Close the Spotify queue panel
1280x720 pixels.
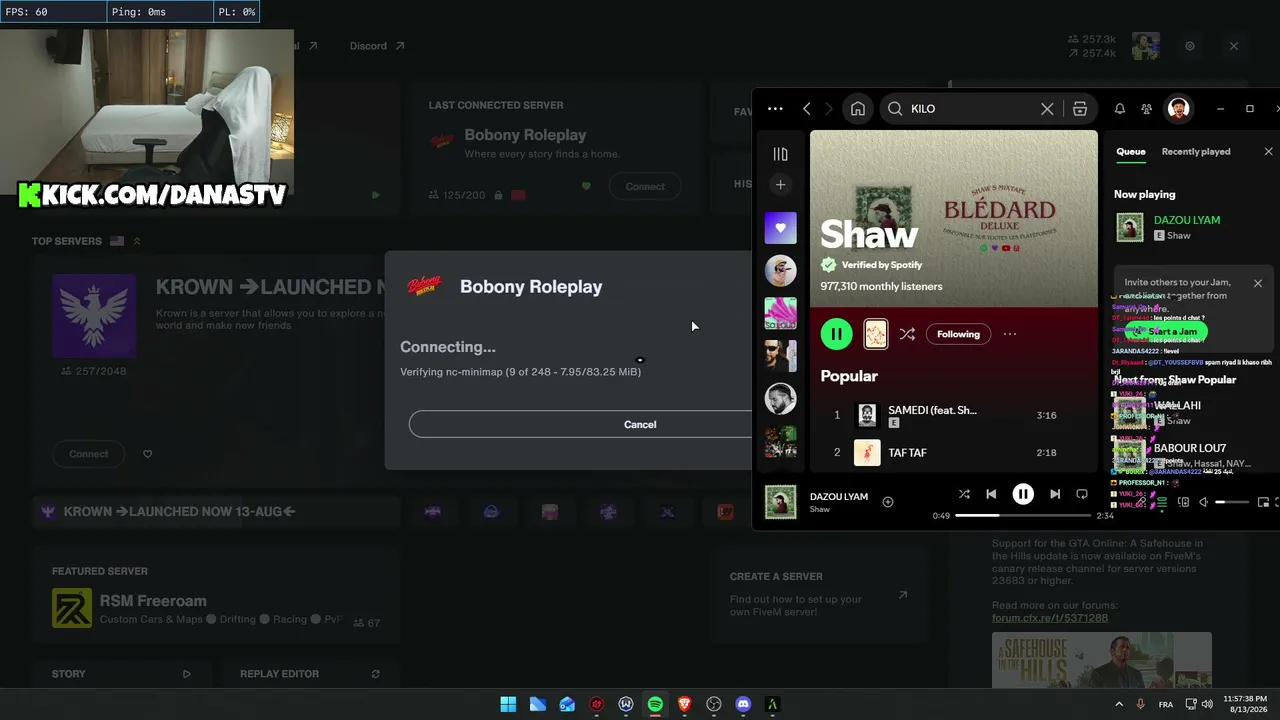[1269, 152]
